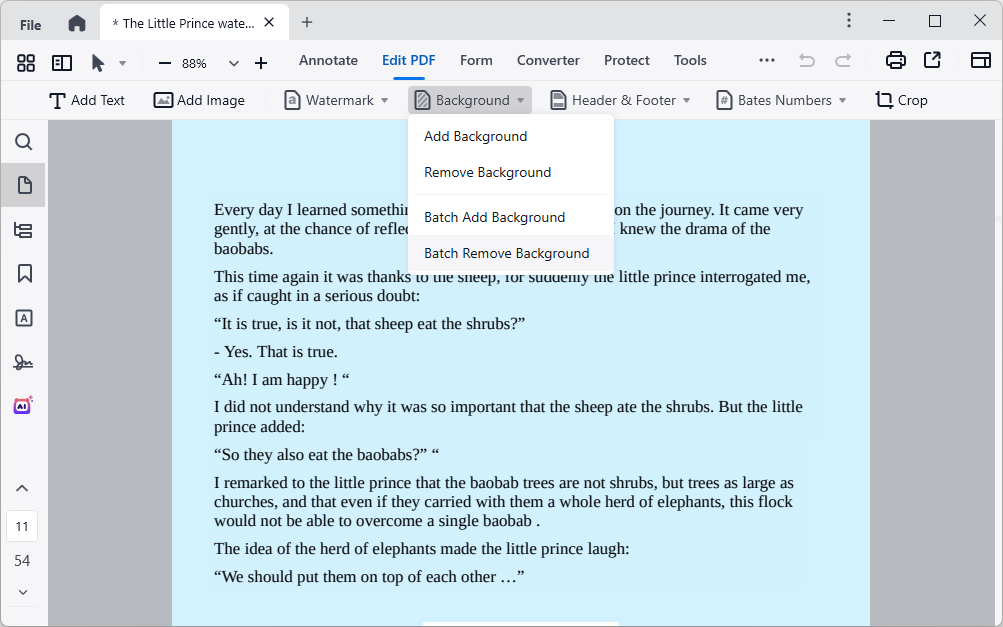Screen dimensions: 1003x627
Task: Toggle the left panel layout icon
Action: pos(62,63)
